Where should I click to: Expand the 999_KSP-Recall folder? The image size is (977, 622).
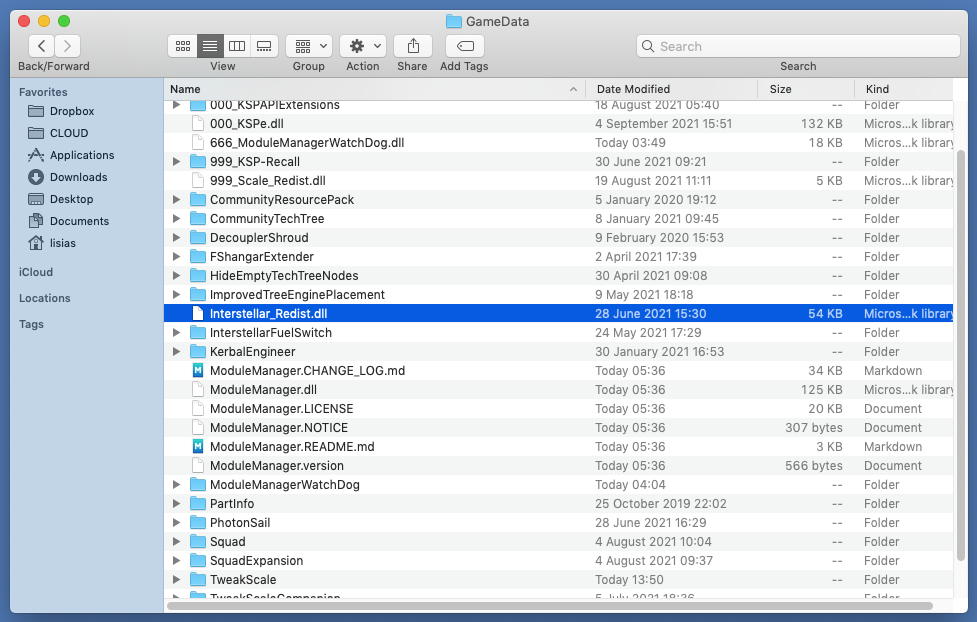[176, 161]
